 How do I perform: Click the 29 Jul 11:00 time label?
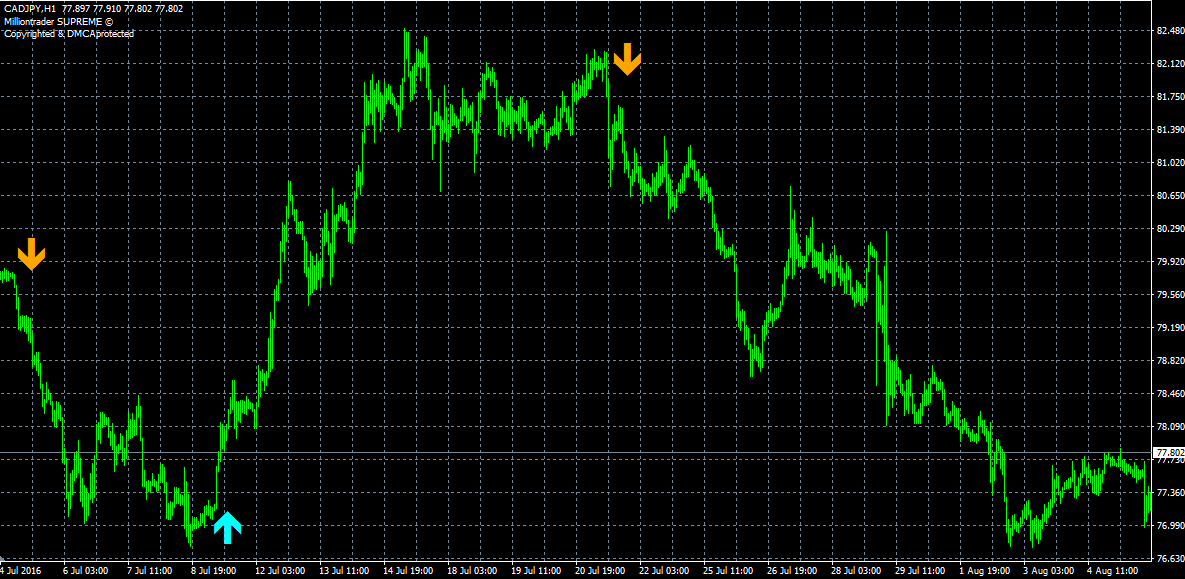click(x=920, y=571)
